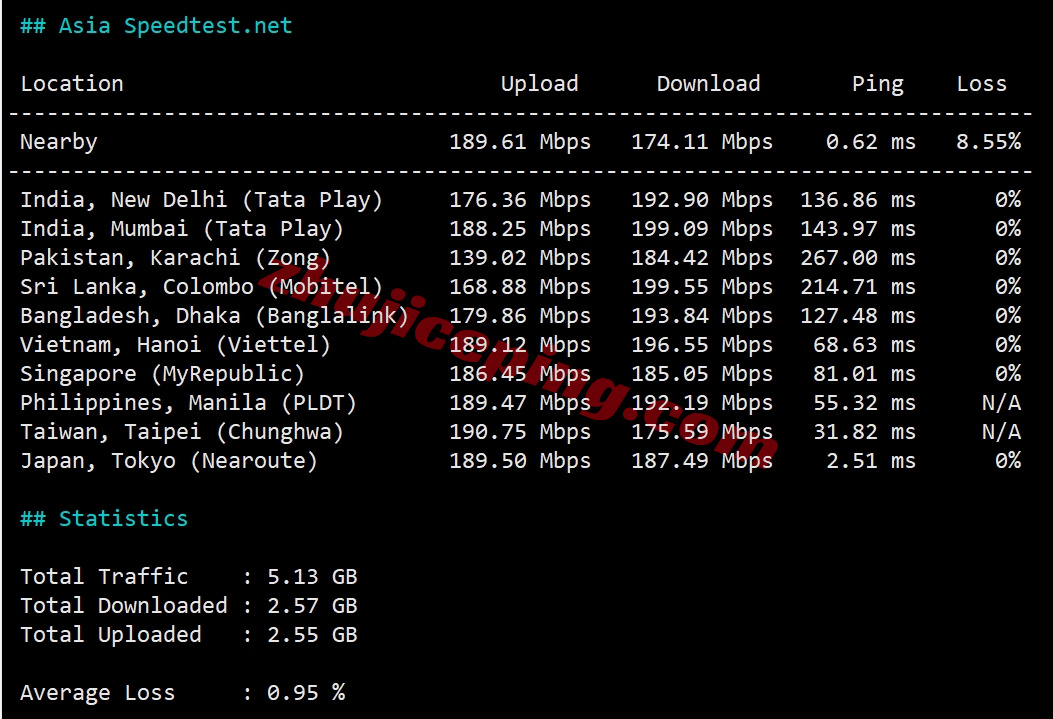Click the 8.55% loss value
Viewport: 1053px width, 719px height.
pyautogui.click(x=988, y=142)
